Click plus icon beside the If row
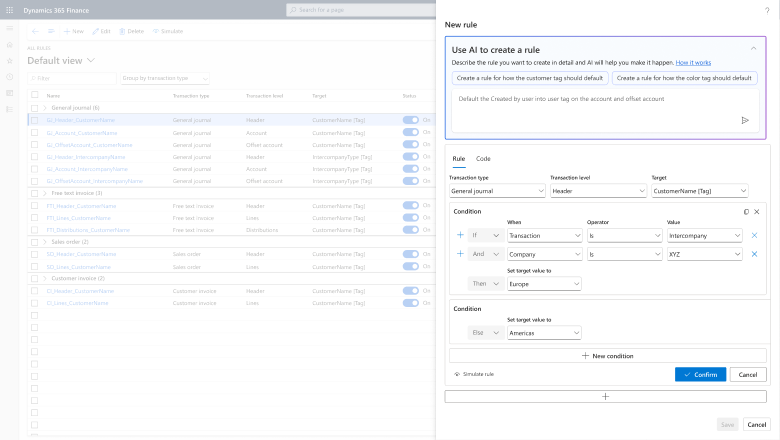780x440 pixels. pyautogui.click(x=460, y=236)
